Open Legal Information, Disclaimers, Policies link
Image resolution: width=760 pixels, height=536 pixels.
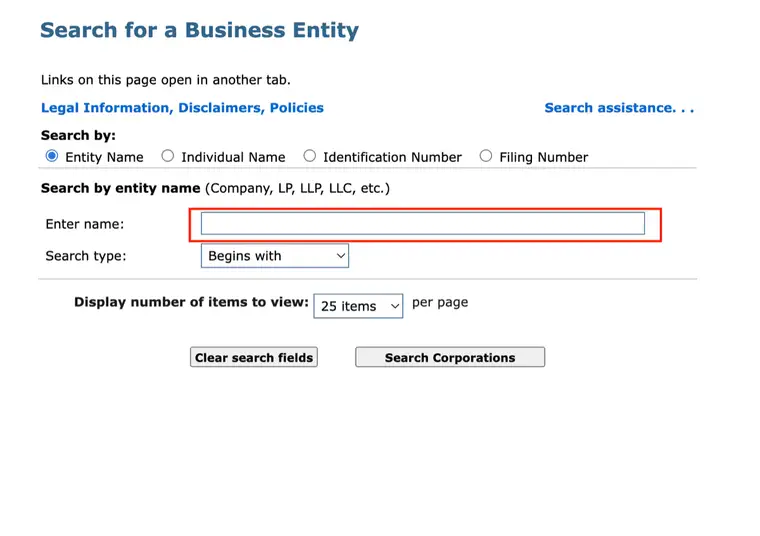coord(182,108)
